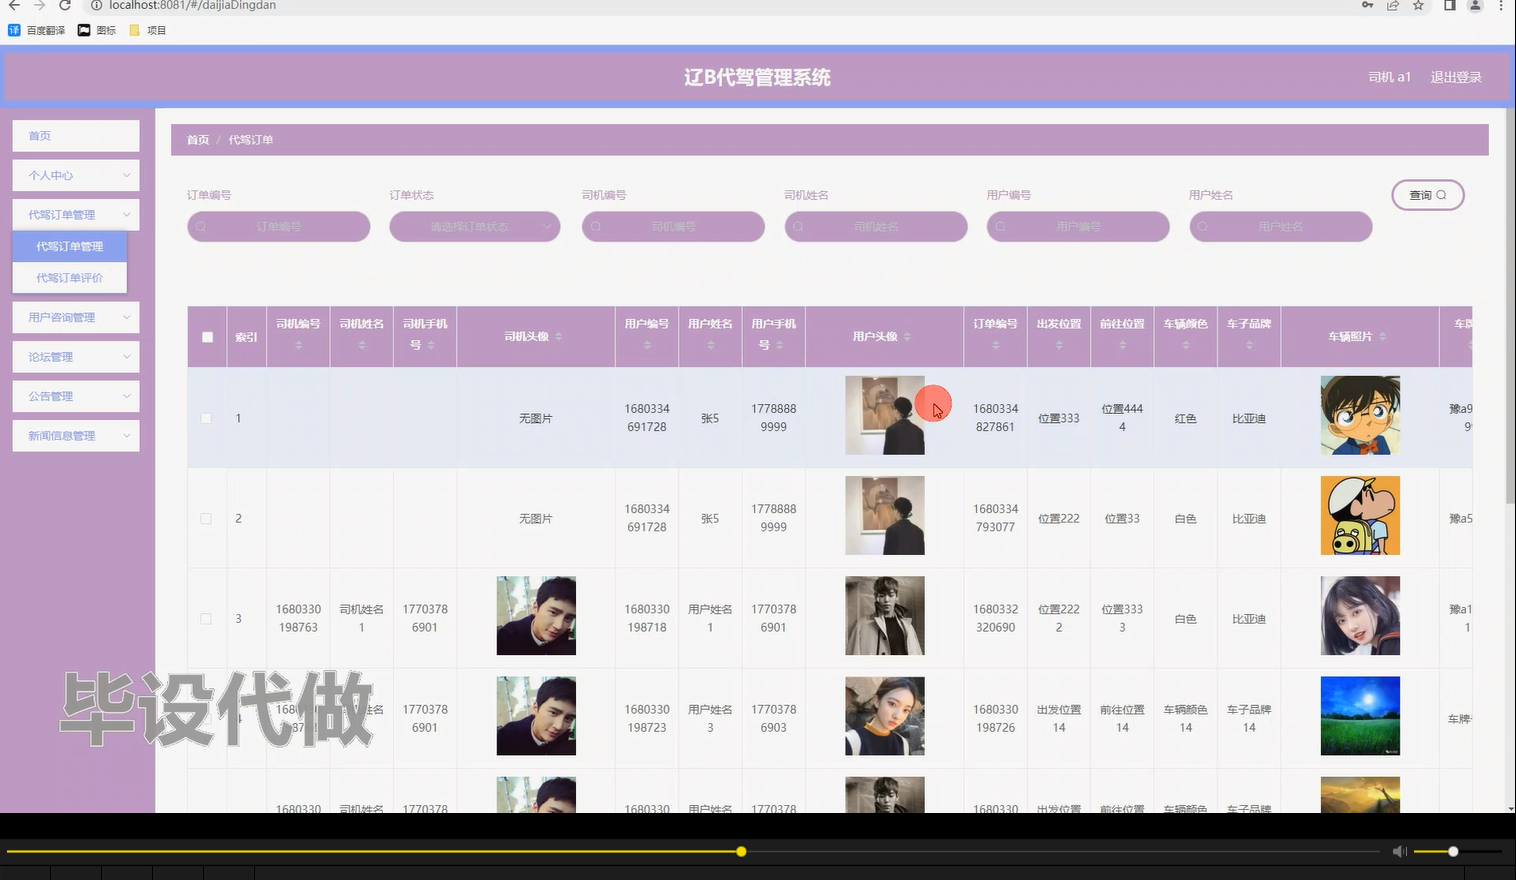Open row 1 Conan car photo thumbnail
The width and height of the screenshot is (1516, 880).
click(x=1360, y=415)
